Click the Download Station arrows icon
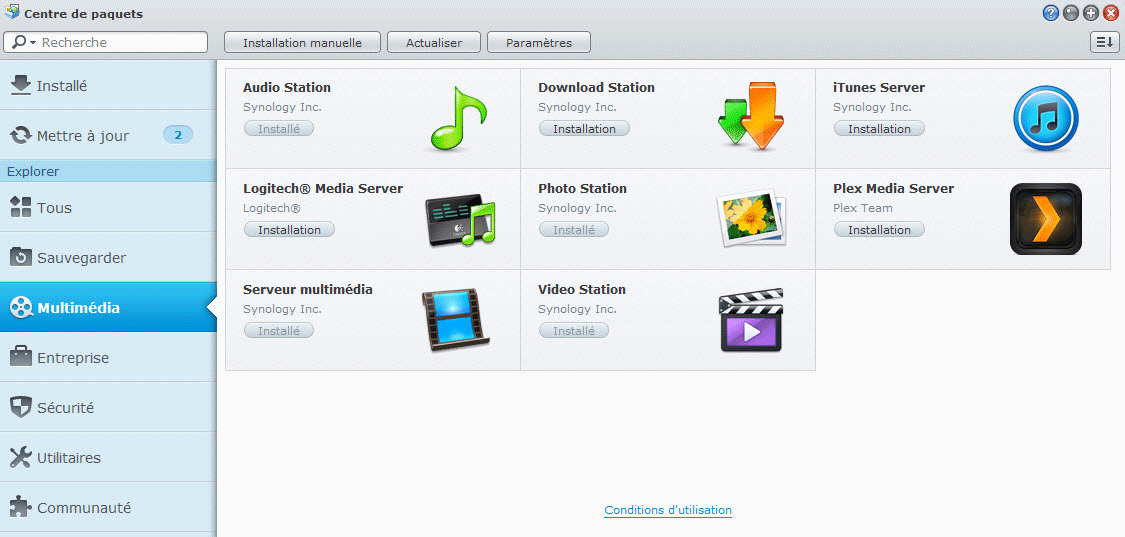Viewport: 1125px width, 537px height. 751,116
